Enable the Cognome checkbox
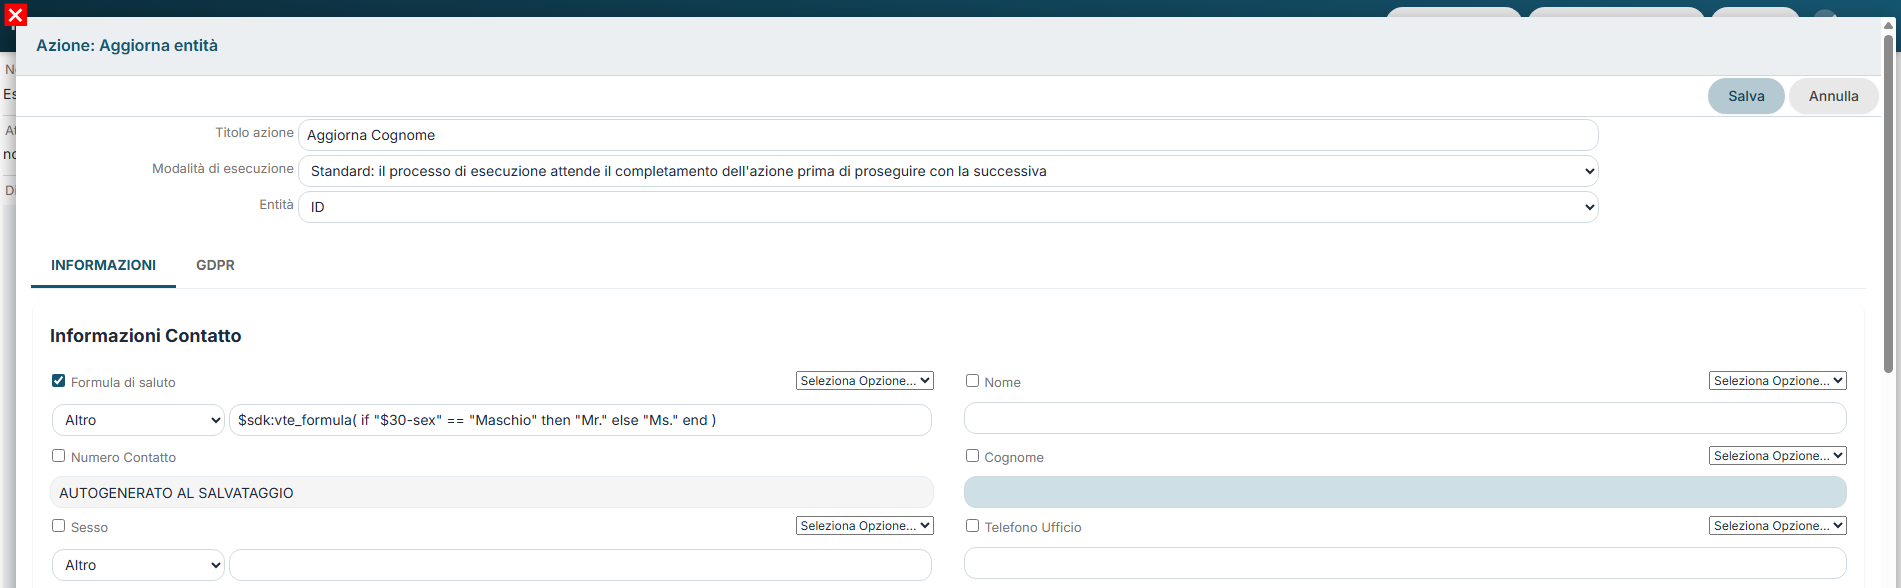 click(x=972, y=456)
